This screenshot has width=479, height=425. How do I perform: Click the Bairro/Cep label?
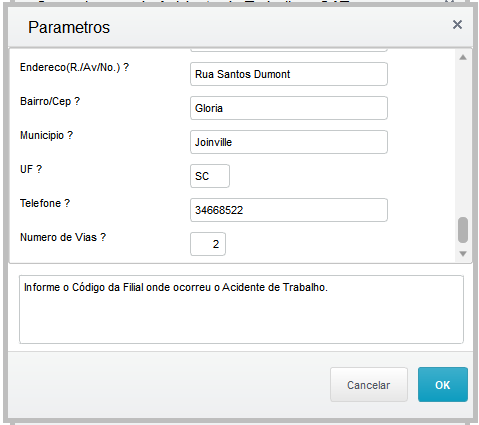coord(50,101)
